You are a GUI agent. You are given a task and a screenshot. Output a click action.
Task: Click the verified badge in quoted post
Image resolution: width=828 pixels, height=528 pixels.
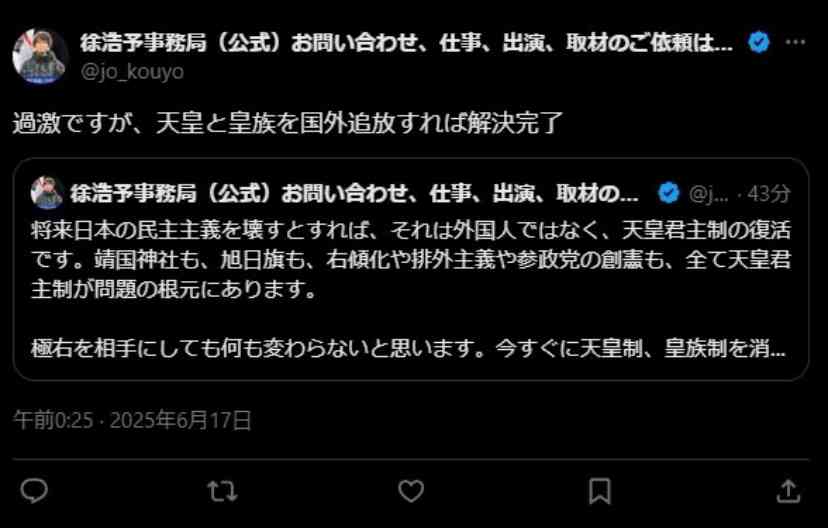pos(669,193)
